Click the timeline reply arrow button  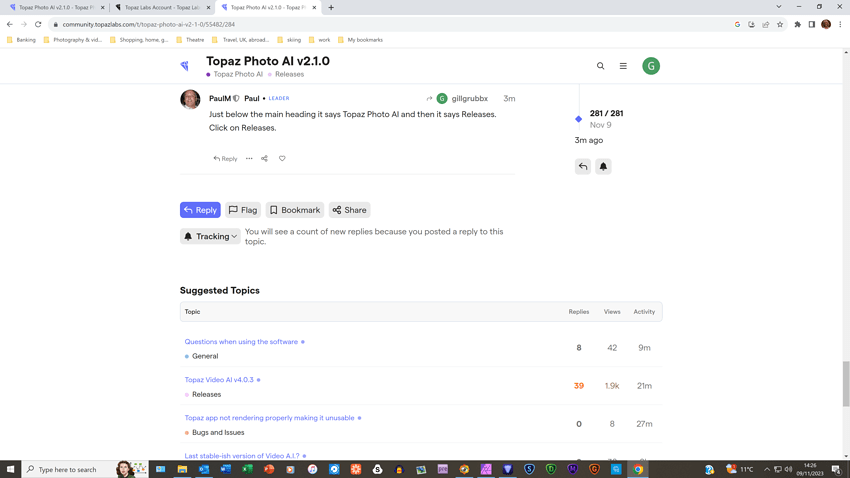(583, 166)
